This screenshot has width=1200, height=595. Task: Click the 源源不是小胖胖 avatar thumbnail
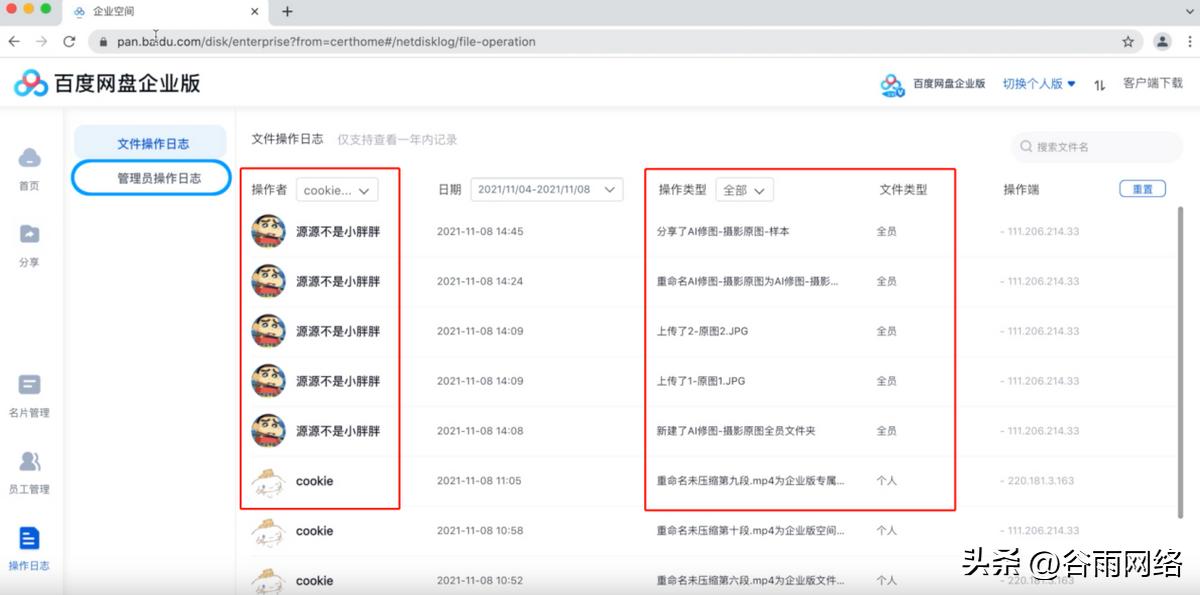click(x=267, y=231)
